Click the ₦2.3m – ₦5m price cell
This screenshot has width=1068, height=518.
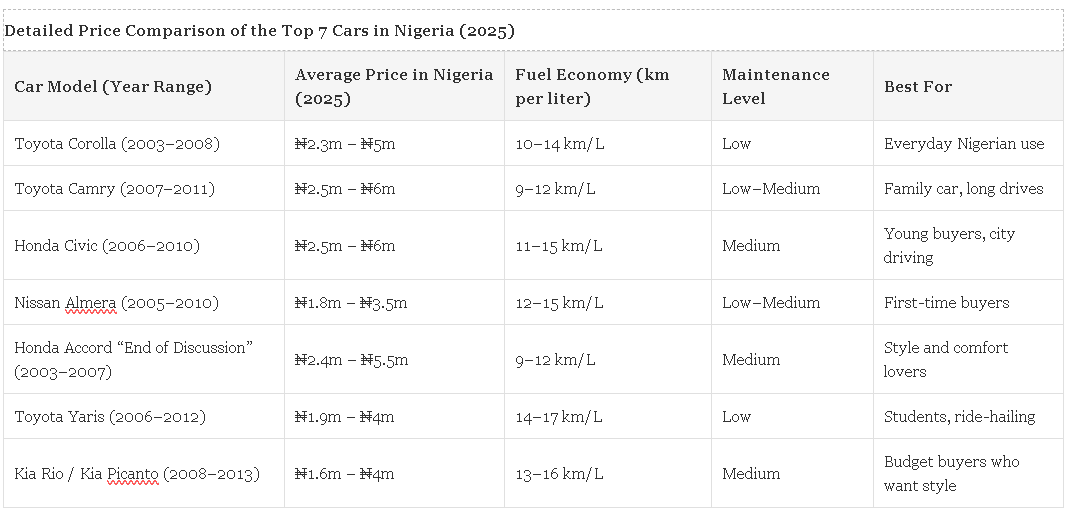pyautogui.click(x=345, y=144)
